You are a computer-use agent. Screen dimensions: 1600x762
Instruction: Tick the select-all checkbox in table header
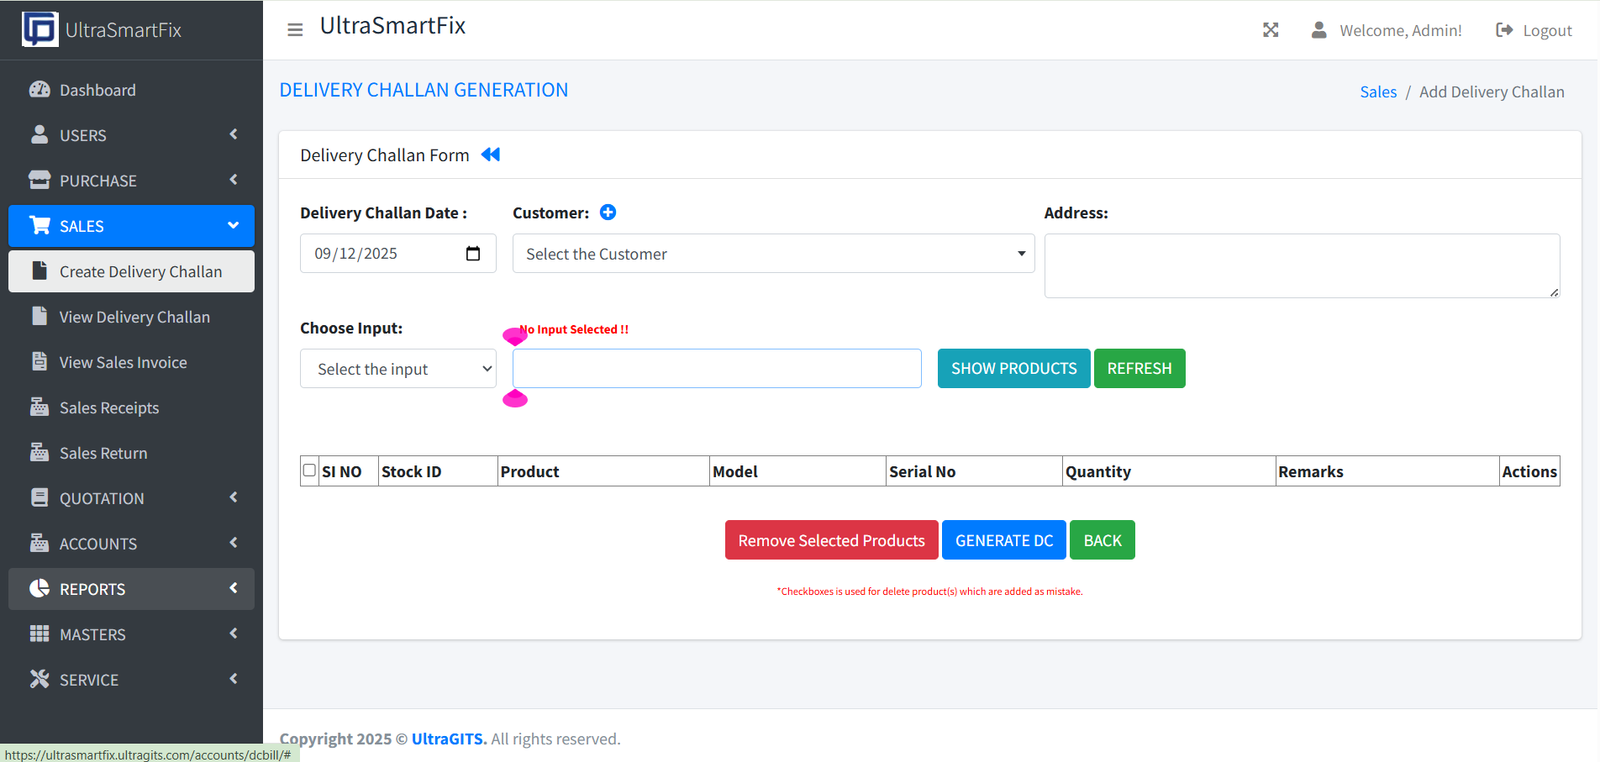(x=309, y=470)
